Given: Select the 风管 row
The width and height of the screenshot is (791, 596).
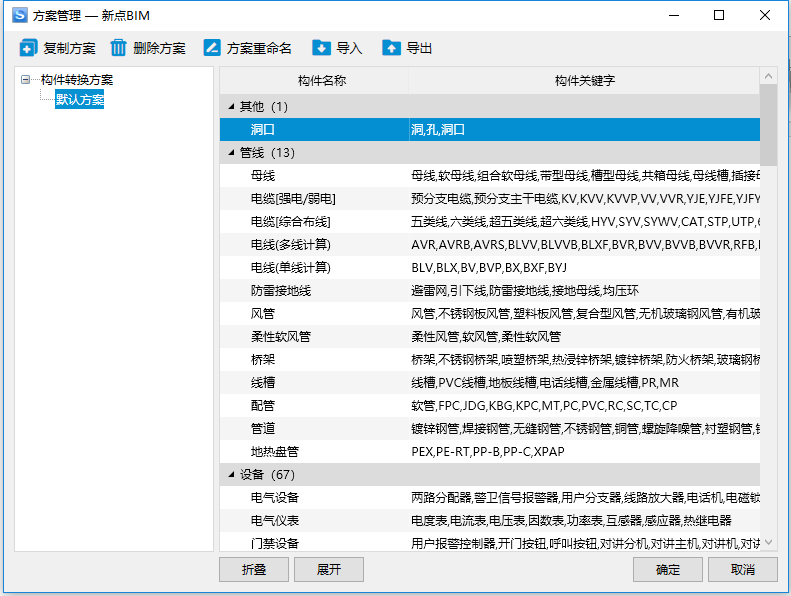Looking at the screenshot, I should 490,314.
